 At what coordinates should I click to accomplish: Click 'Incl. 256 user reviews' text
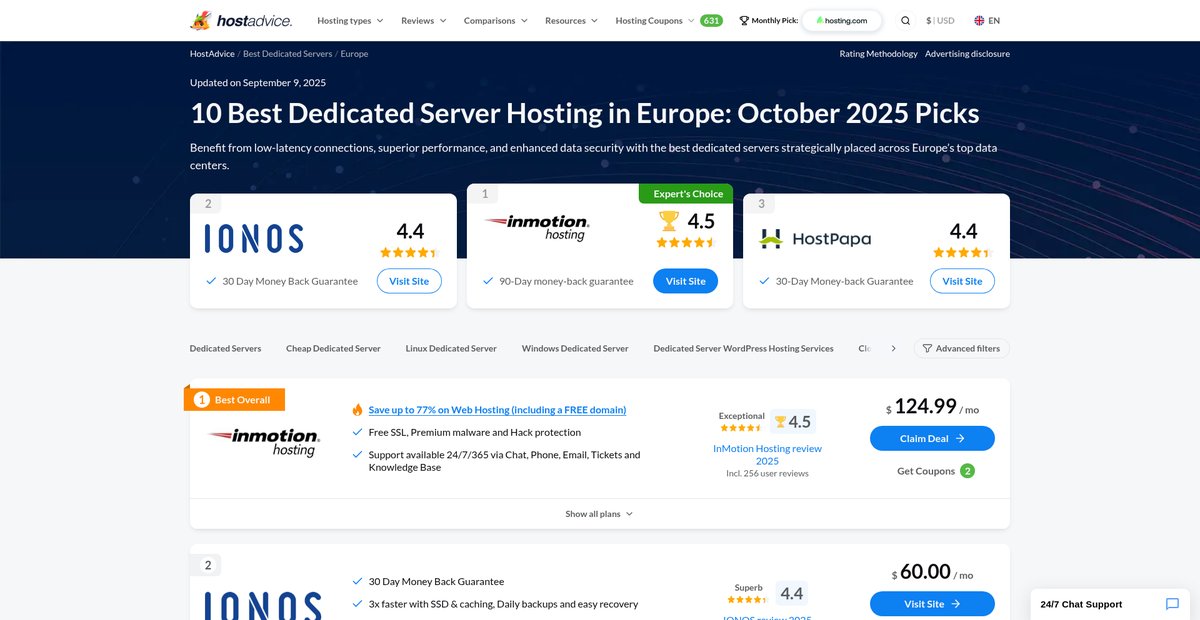(x=767, y=473)
